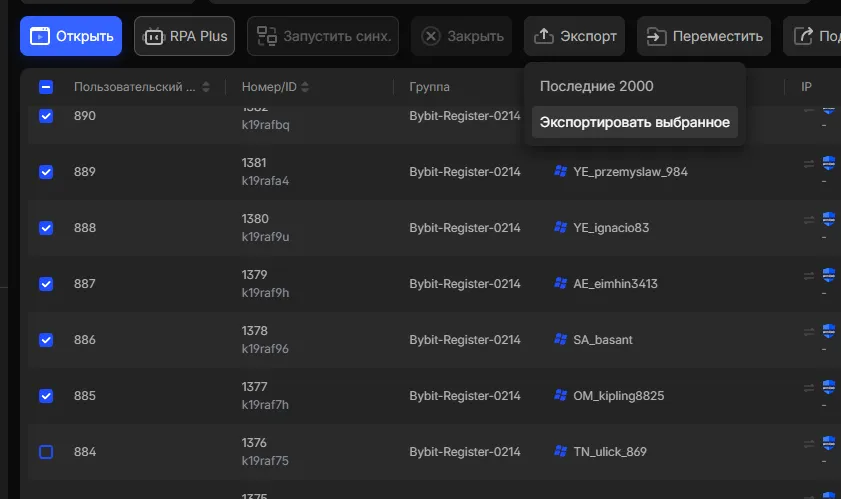The height and width of the screenshot is (499, 841).
Task: Click the Переместить button
Action: pyautogui.click(x=704, y=36)
